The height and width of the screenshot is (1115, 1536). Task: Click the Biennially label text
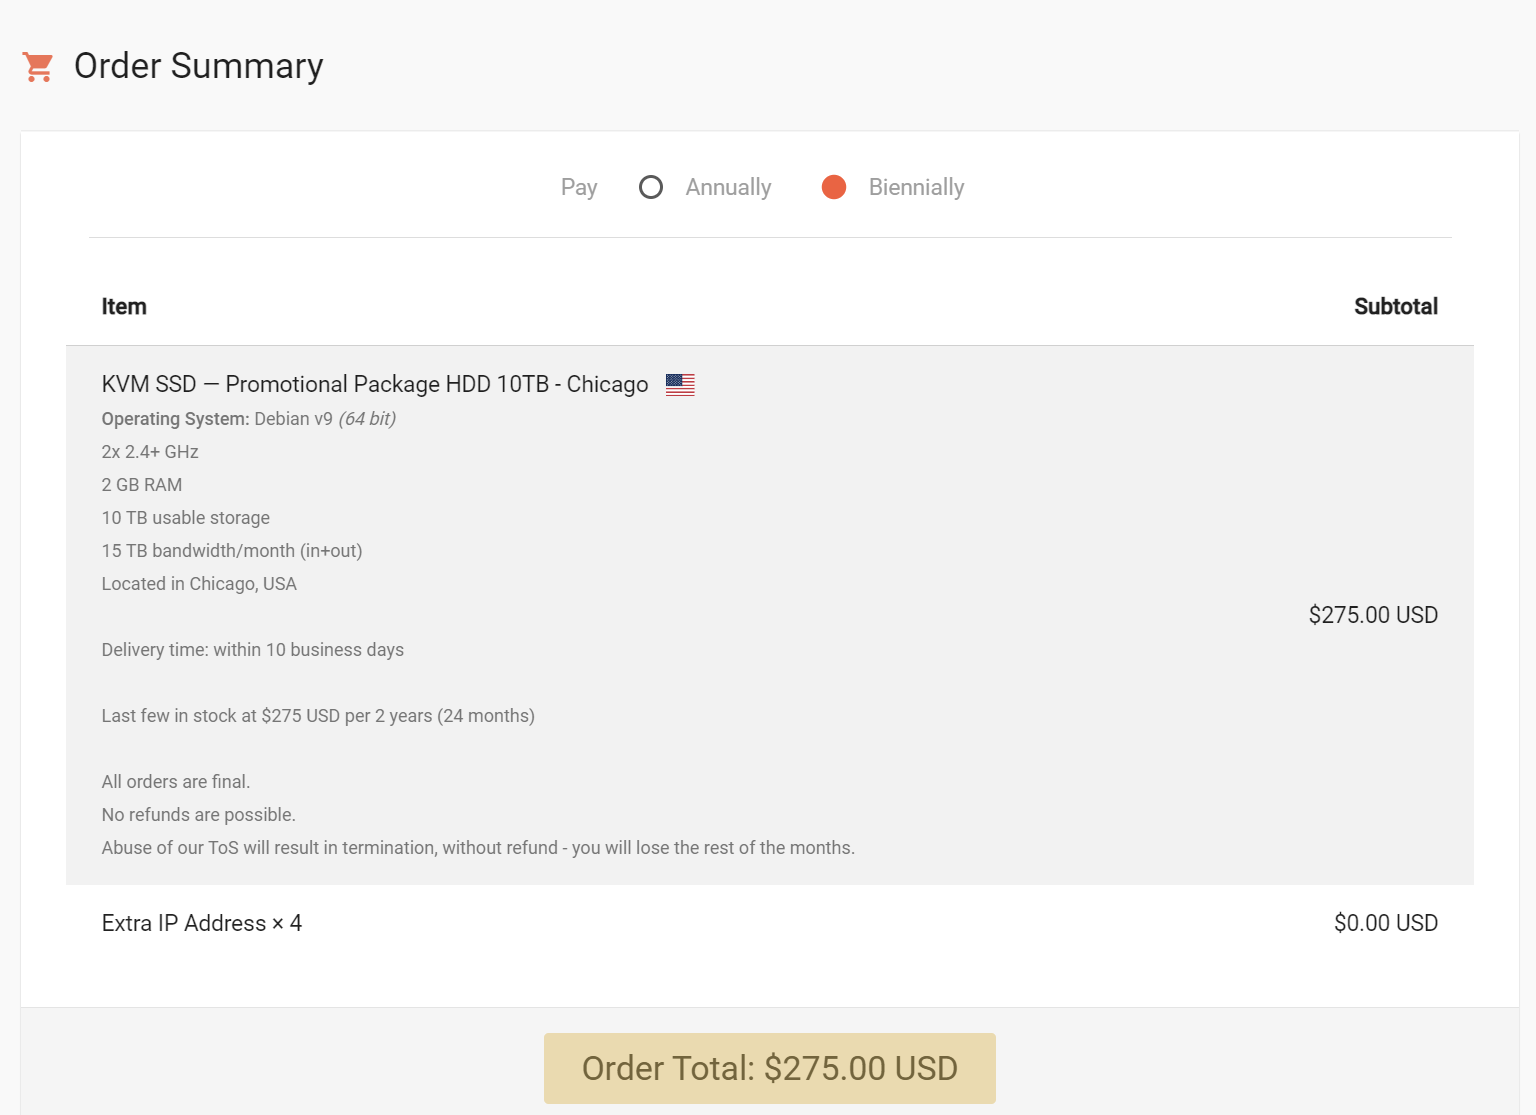pos(916,187)
